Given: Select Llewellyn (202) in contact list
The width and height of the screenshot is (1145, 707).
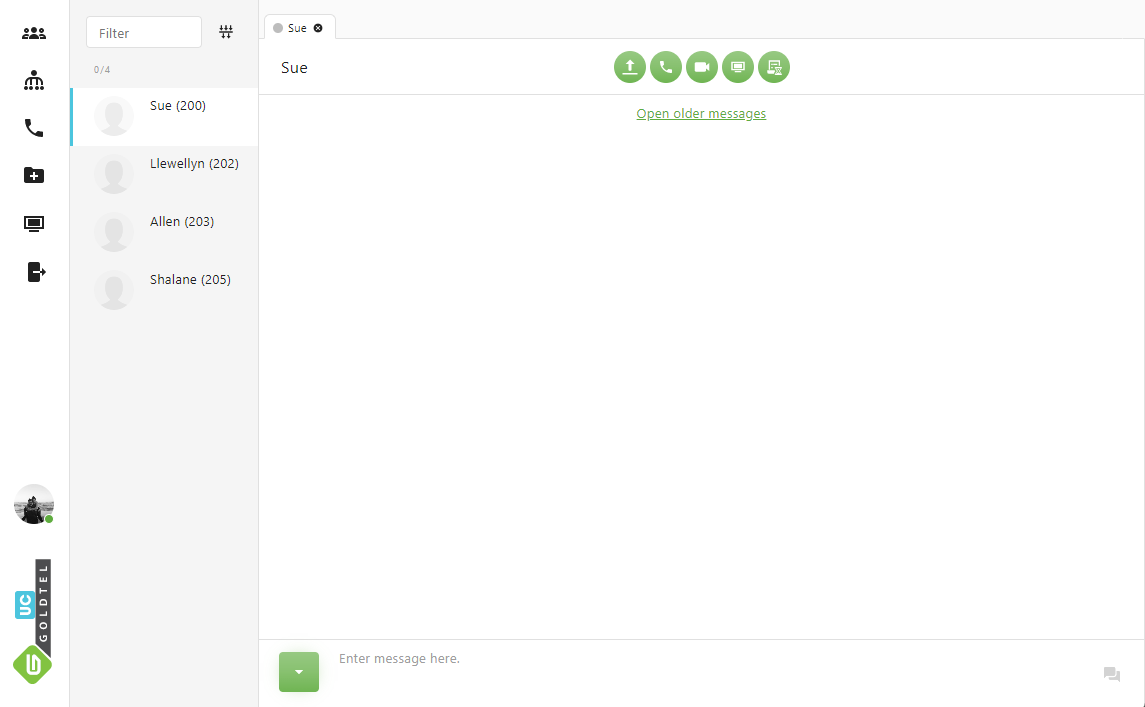Looking at the screenshot, I should point(194,164).
